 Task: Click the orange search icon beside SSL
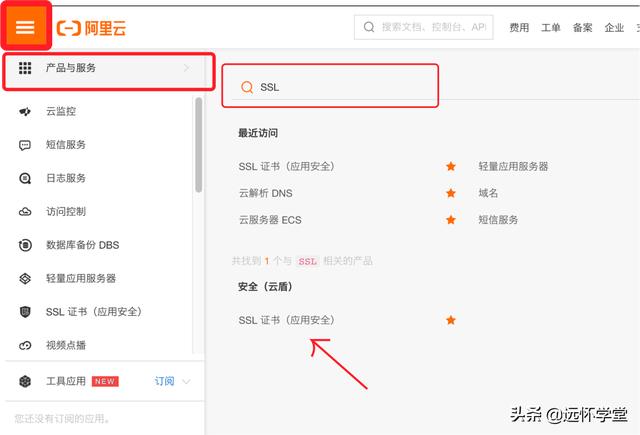[247, 87]
